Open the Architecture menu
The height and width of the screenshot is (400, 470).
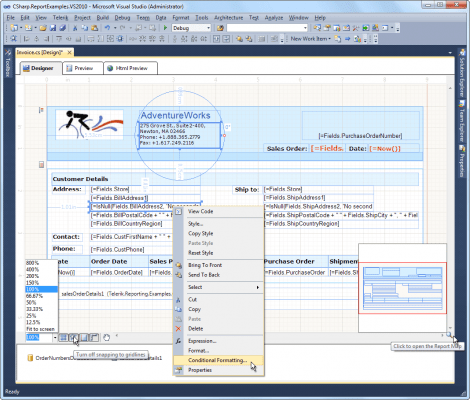point(228,18)
